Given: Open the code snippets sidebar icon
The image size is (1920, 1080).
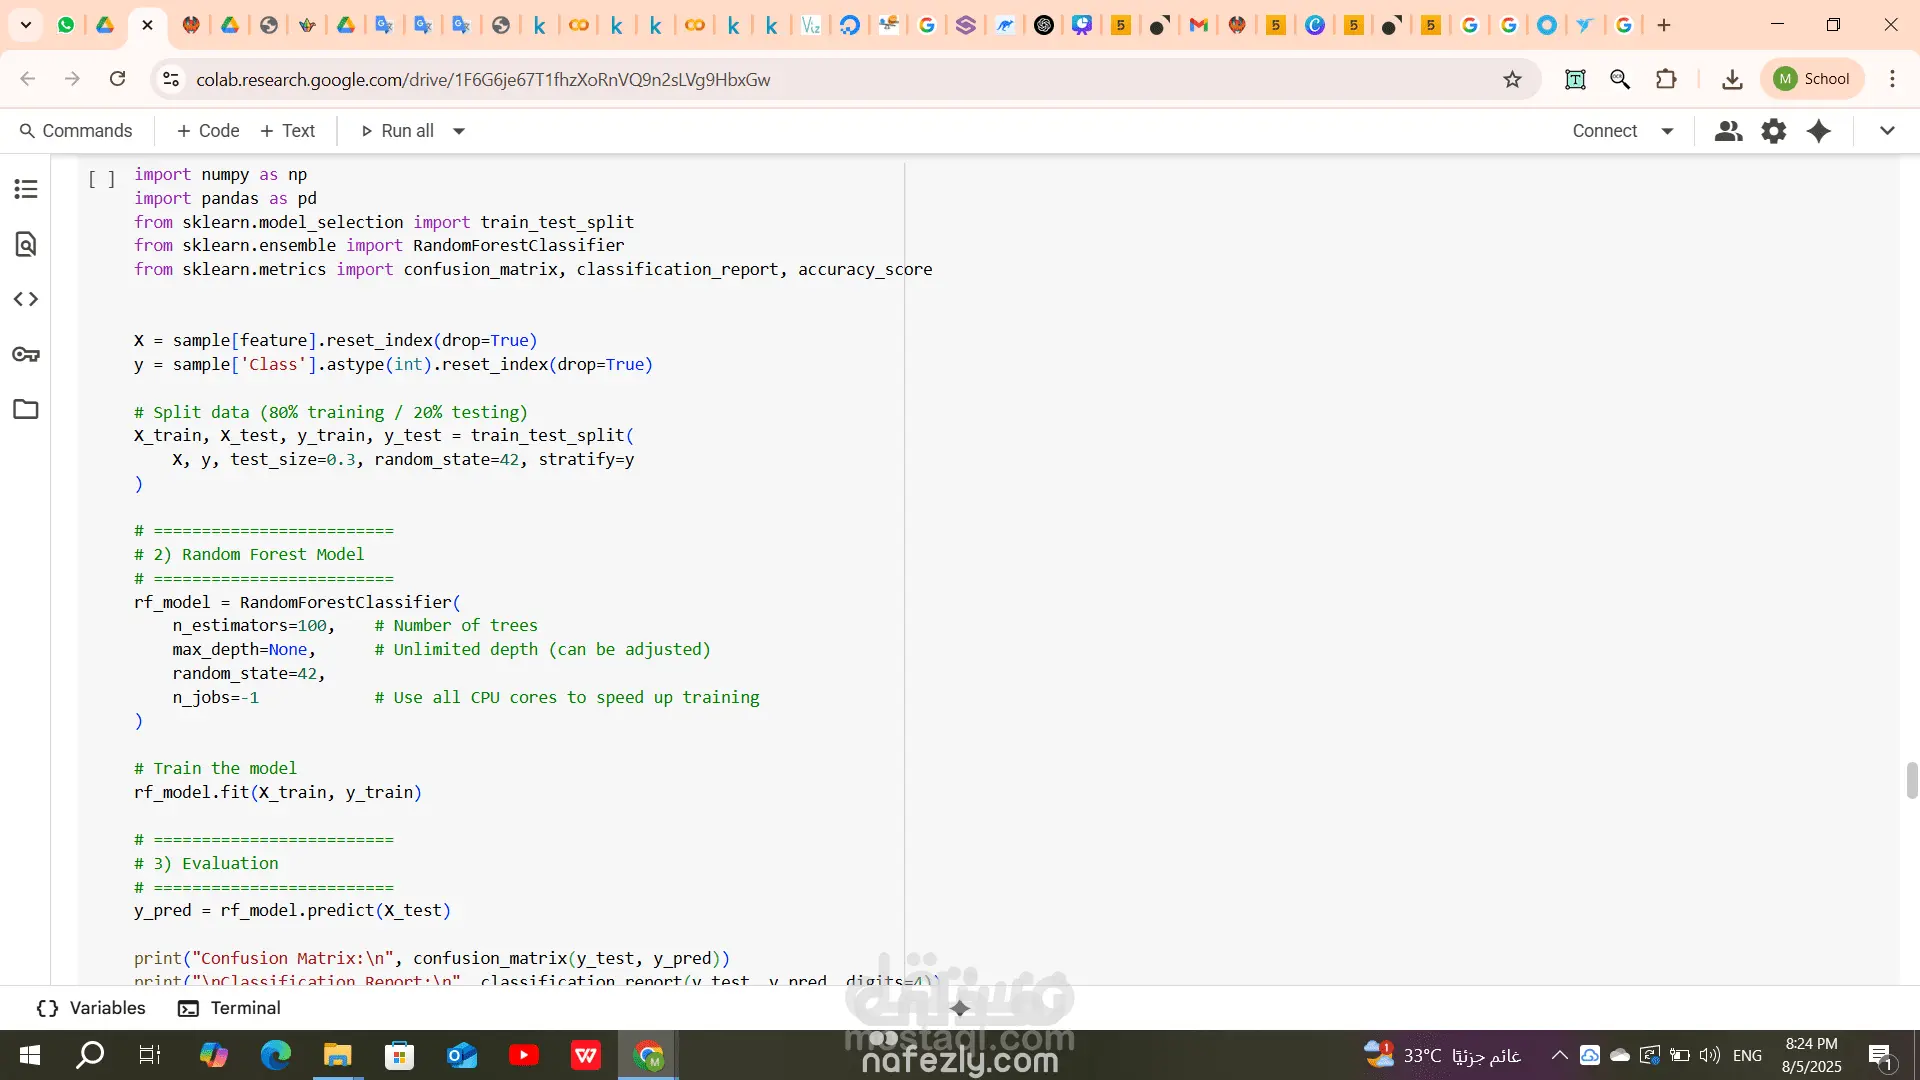Looking at the screenshot, I should pos(26,299).
